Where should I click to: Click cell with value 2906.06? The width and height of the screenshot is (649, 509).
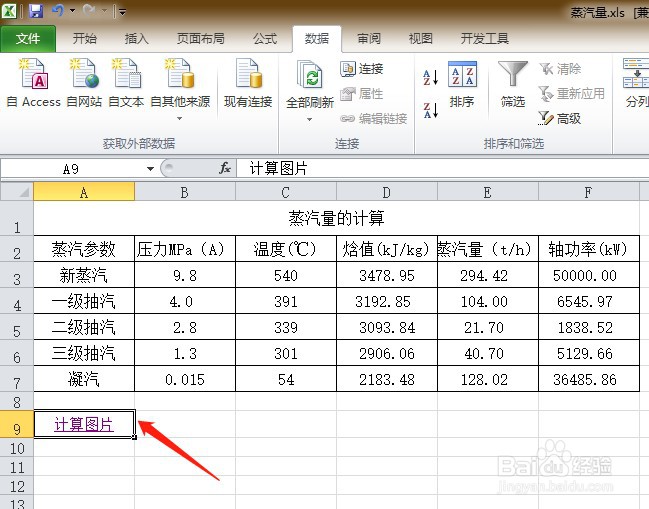(387, 353)
